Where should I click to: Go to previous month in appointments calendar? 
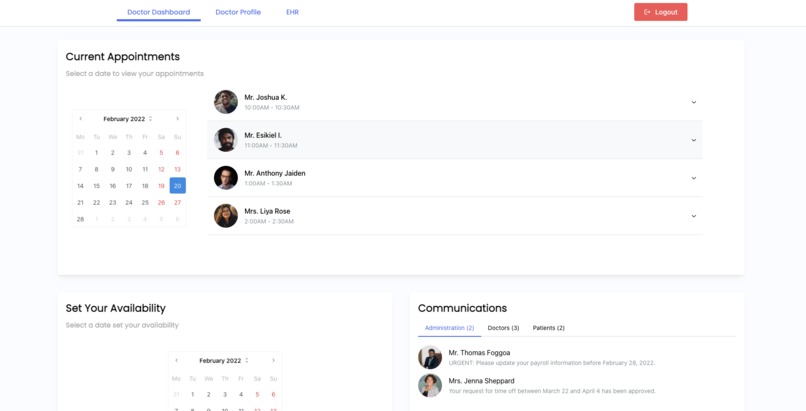click(81, 119)
